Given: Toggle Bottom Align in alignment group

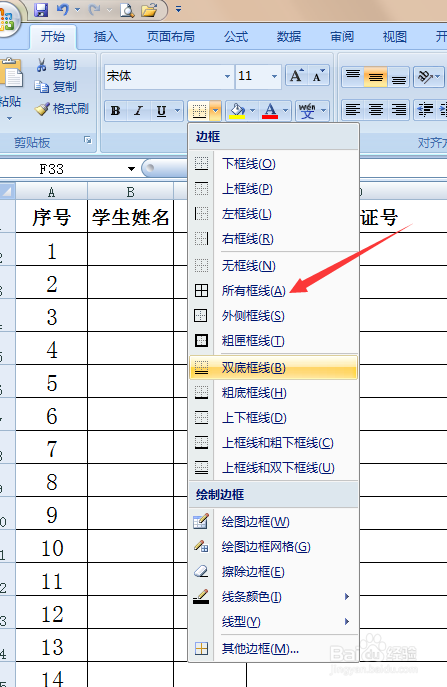Looking at the screenshot, I should click(398, 76).
